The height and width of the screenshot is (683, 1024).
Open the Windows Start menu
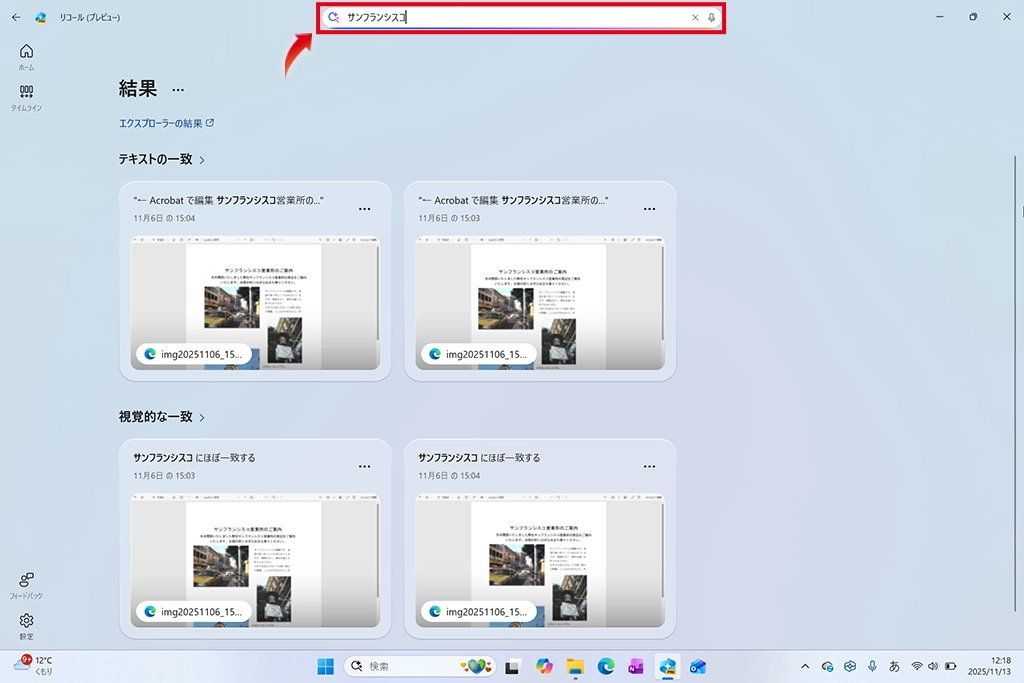tap(326, 667)
